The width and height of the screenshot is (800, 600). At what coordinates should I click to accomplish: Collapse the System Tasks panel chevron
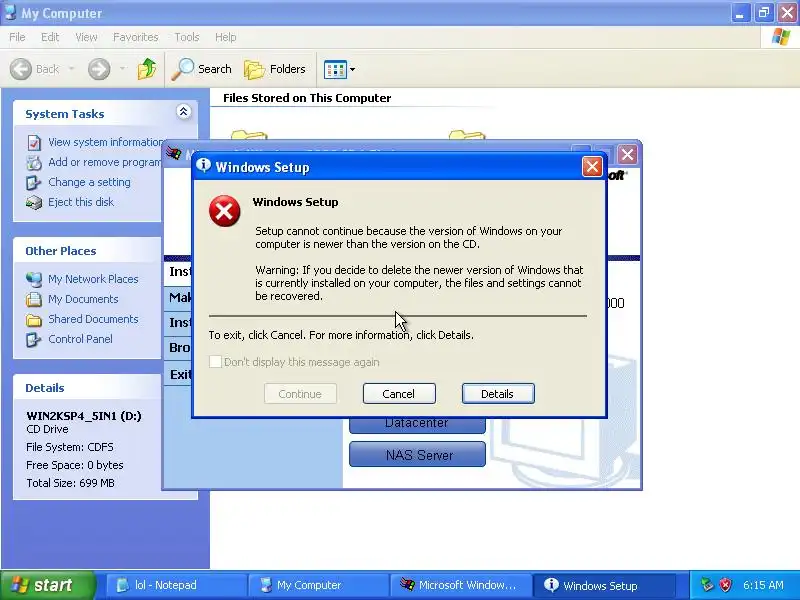[184, 111]
